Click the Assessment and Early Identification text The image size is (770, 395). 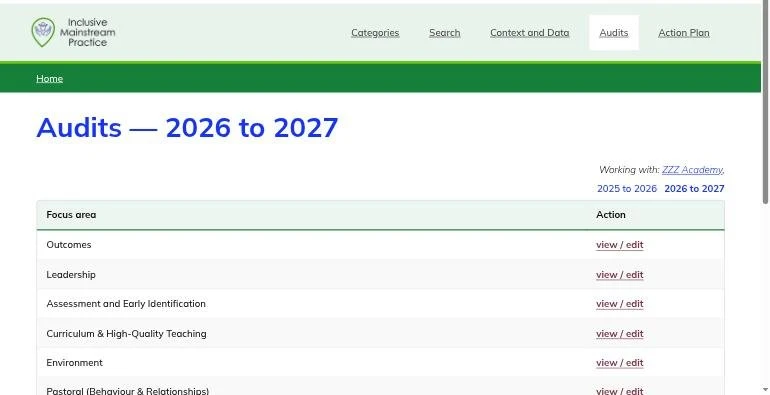click(x=126, y=304)
